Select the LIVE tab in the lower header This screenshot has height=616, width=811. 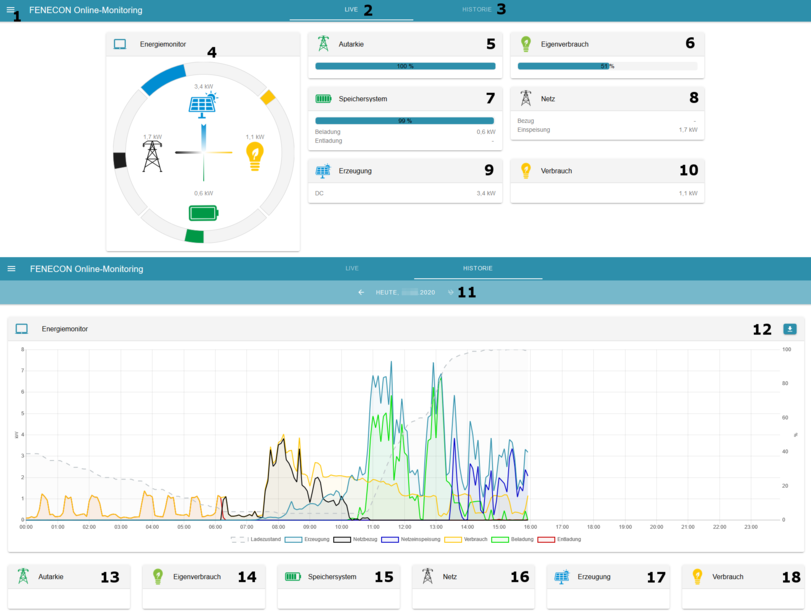(352, 268)
